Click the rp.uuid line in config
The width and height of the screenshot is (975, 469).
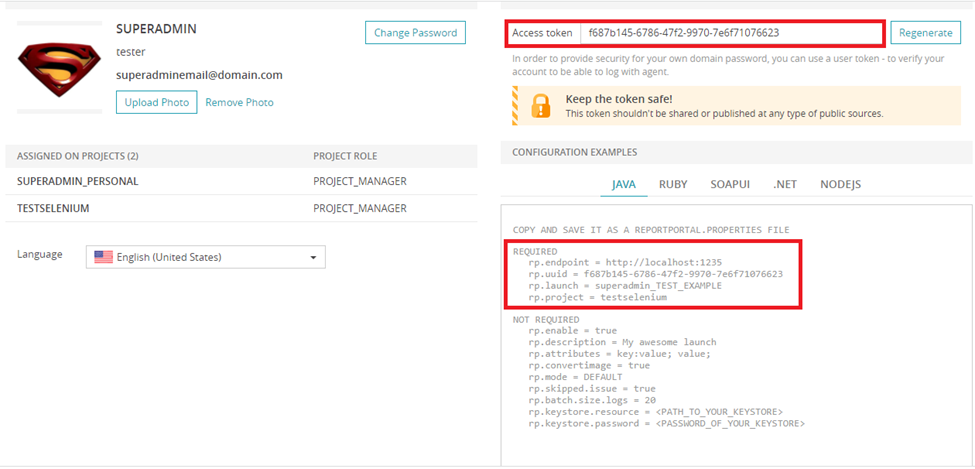tap(655, 274)
